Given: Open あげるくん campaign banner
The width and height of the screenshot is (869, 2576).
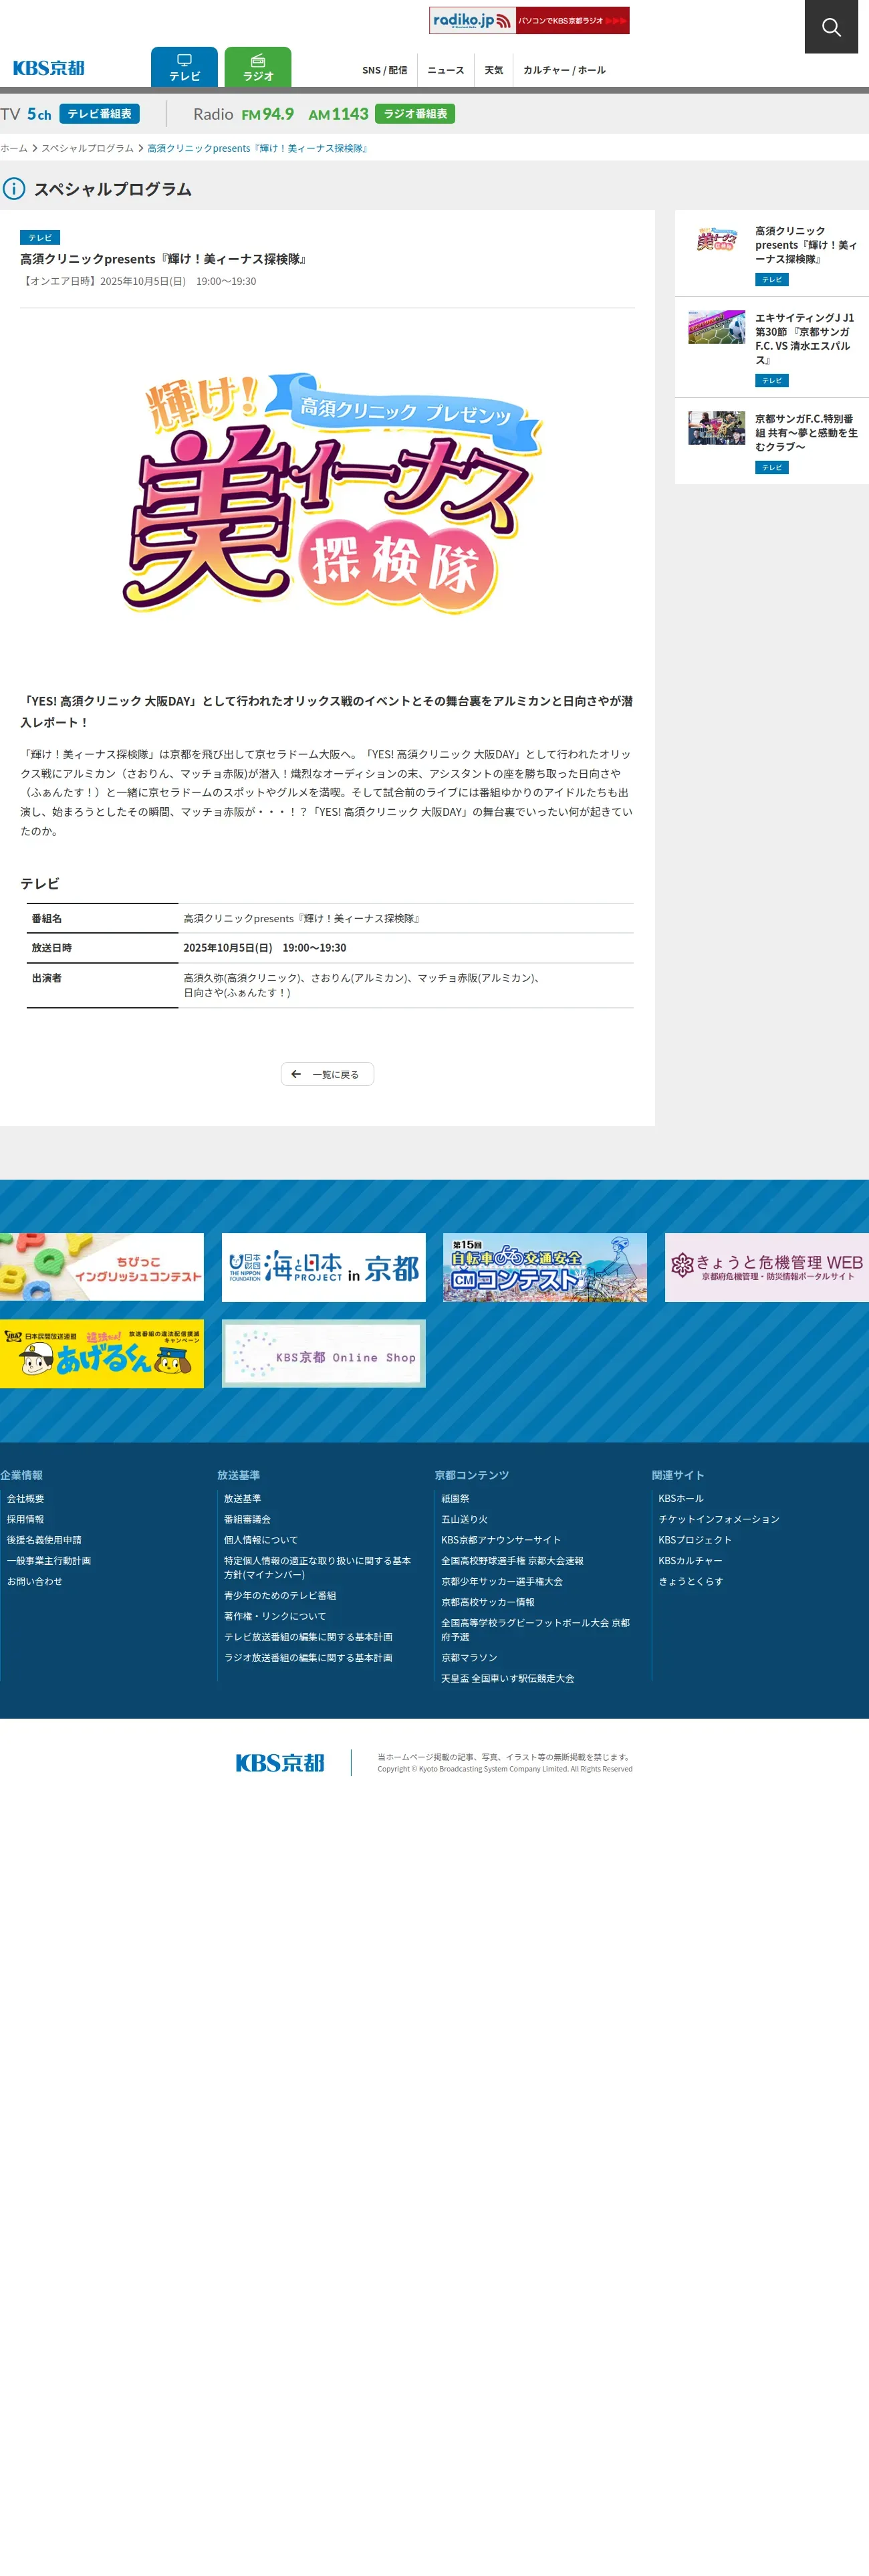Looking at the screenshot, I should pyautogui.click(x=102, y=1354).
